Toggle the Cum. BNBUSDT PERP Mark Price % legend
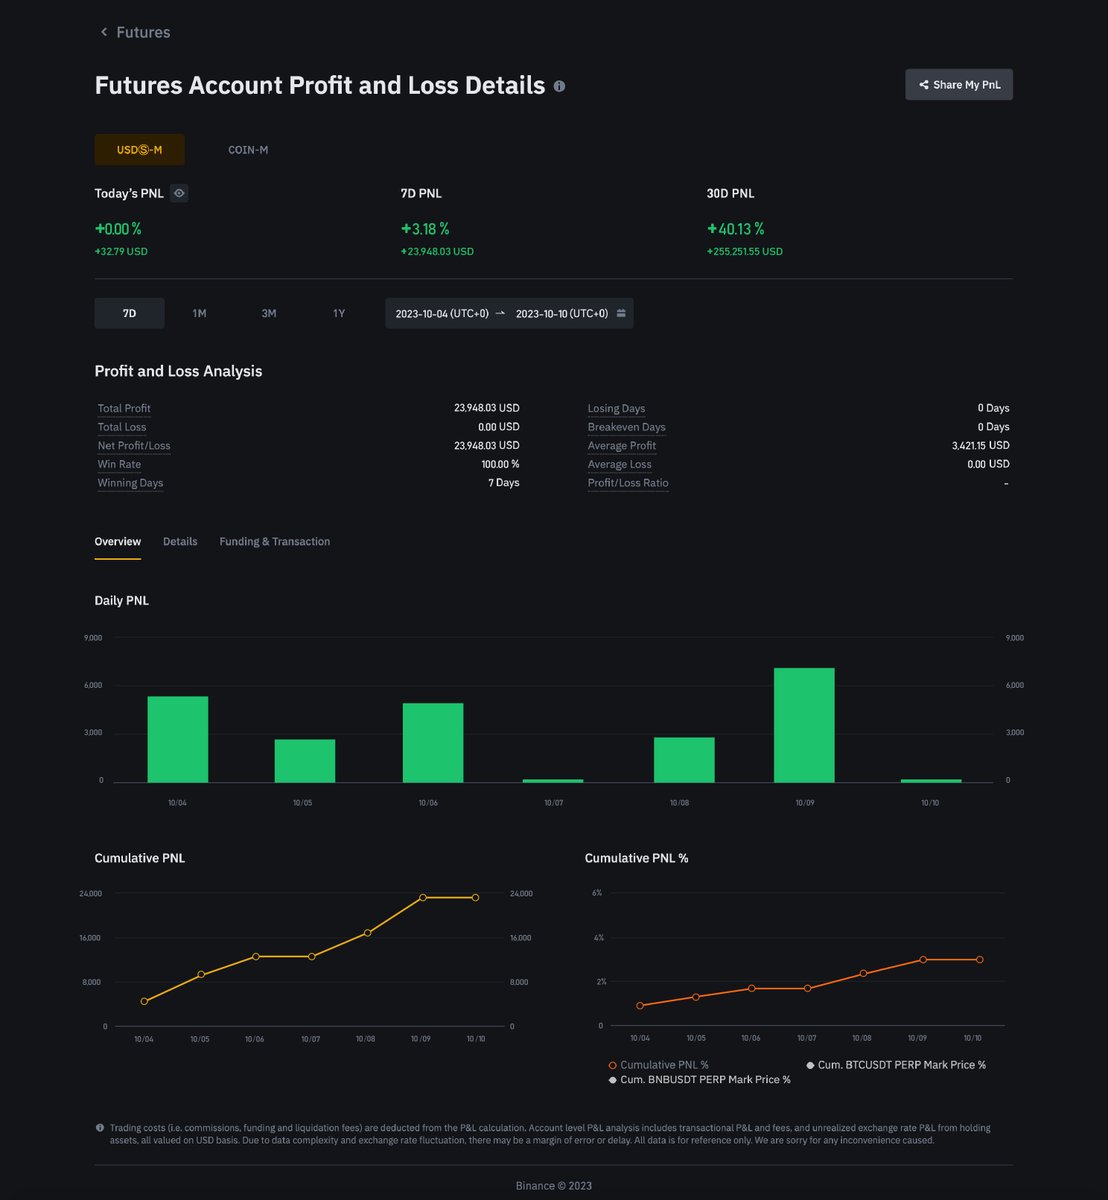The width and height of the screenshot is (1108, 1200). (700, 1080)
